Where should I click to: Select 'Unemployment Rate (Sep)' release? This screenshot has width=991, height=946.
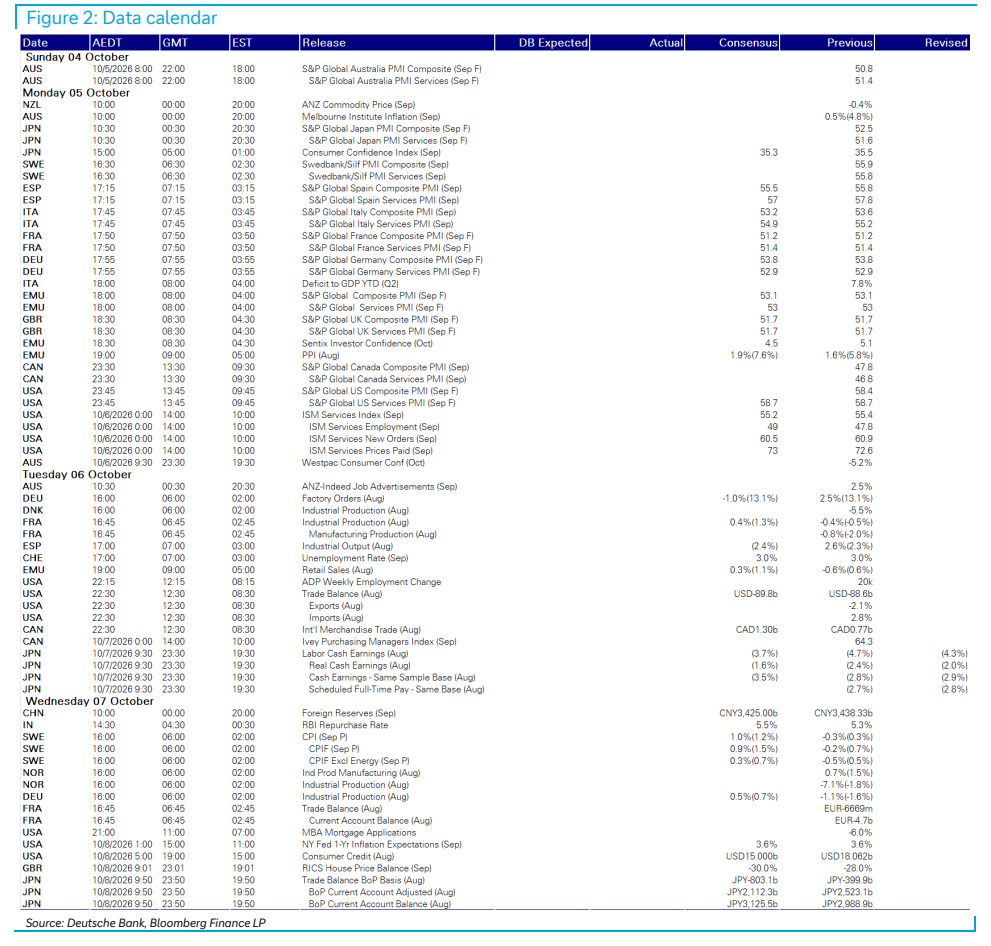click(x=355, y=558)
